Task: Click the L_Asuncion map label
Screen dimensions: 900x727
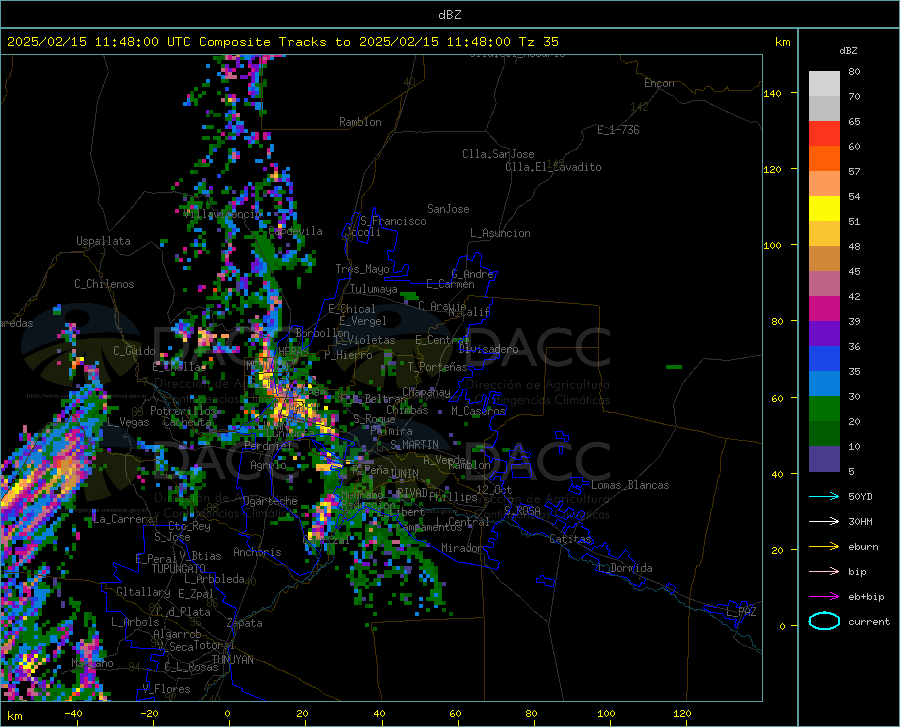Action: pos(500,233)
